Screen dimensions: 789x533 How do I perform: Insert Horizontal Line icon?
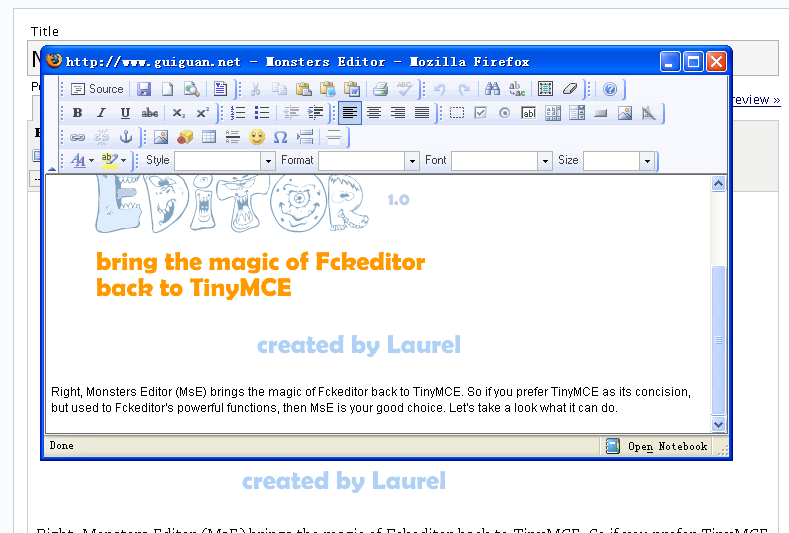click(x=232, y=137)
